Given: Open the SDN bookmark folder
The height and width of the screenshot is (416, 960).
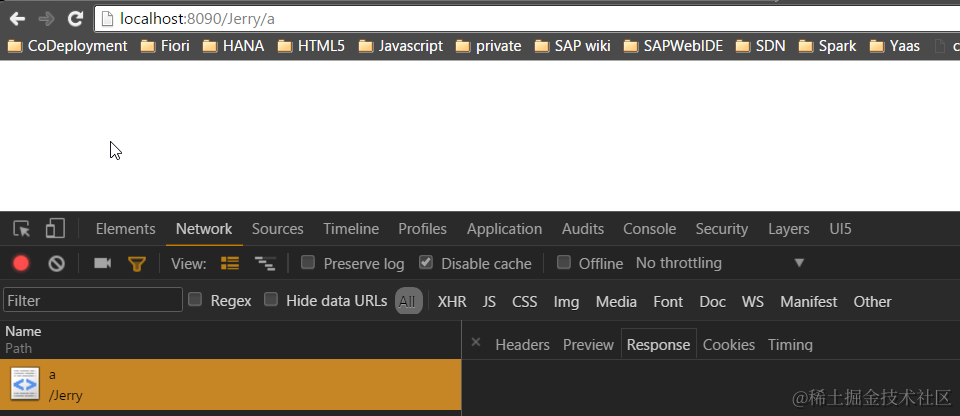Looking at the screenshot, I should pos(760,46).
